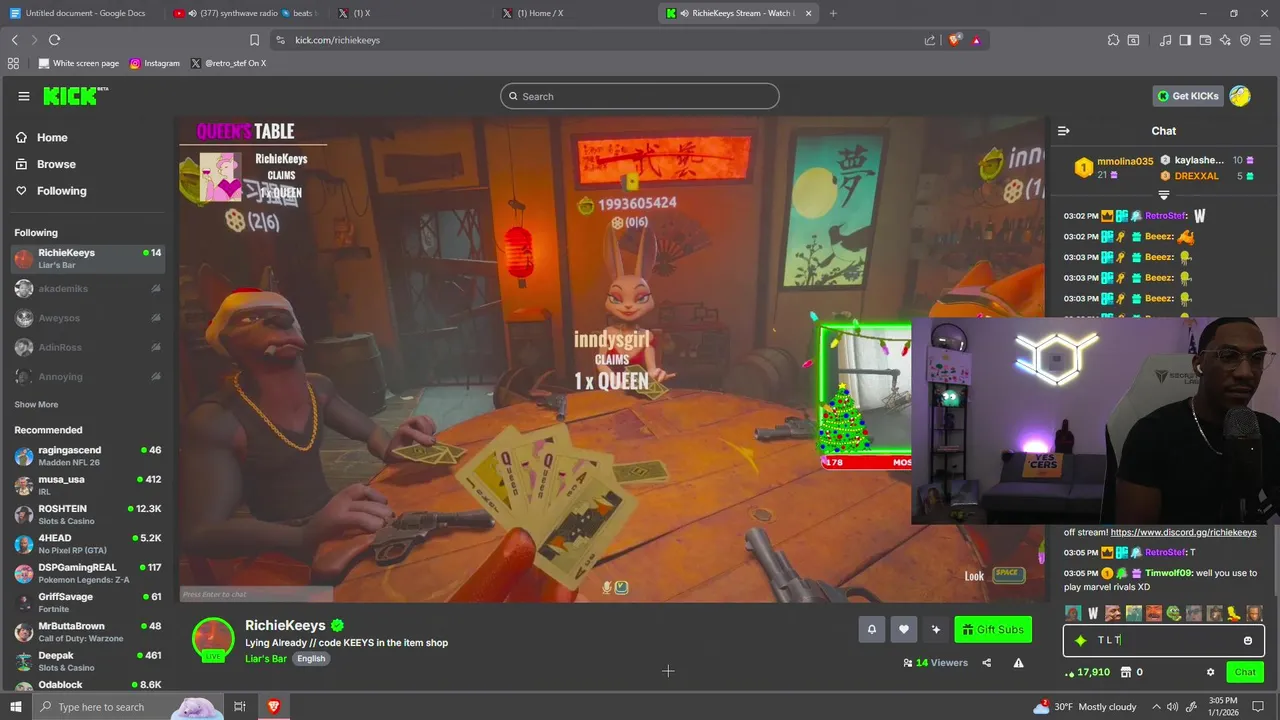Click the English language tag
The image size is (1280, 720).
pos(311,659)
